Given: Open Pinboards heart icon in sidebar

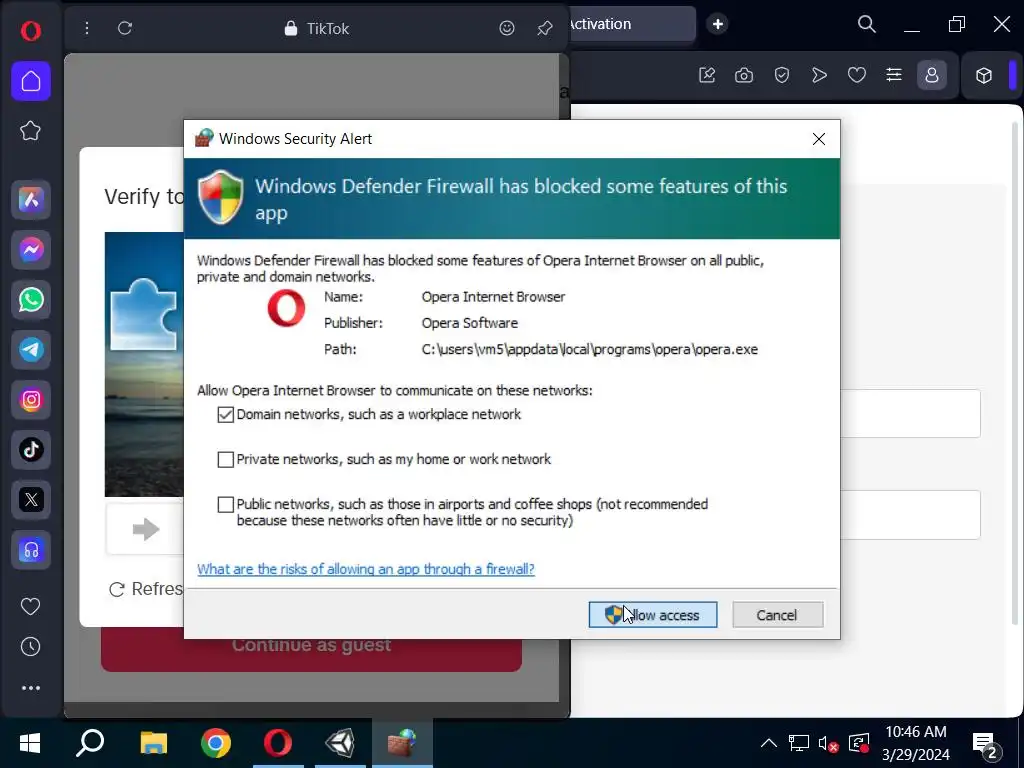Looking at the screenshot, I should [30, 606].
